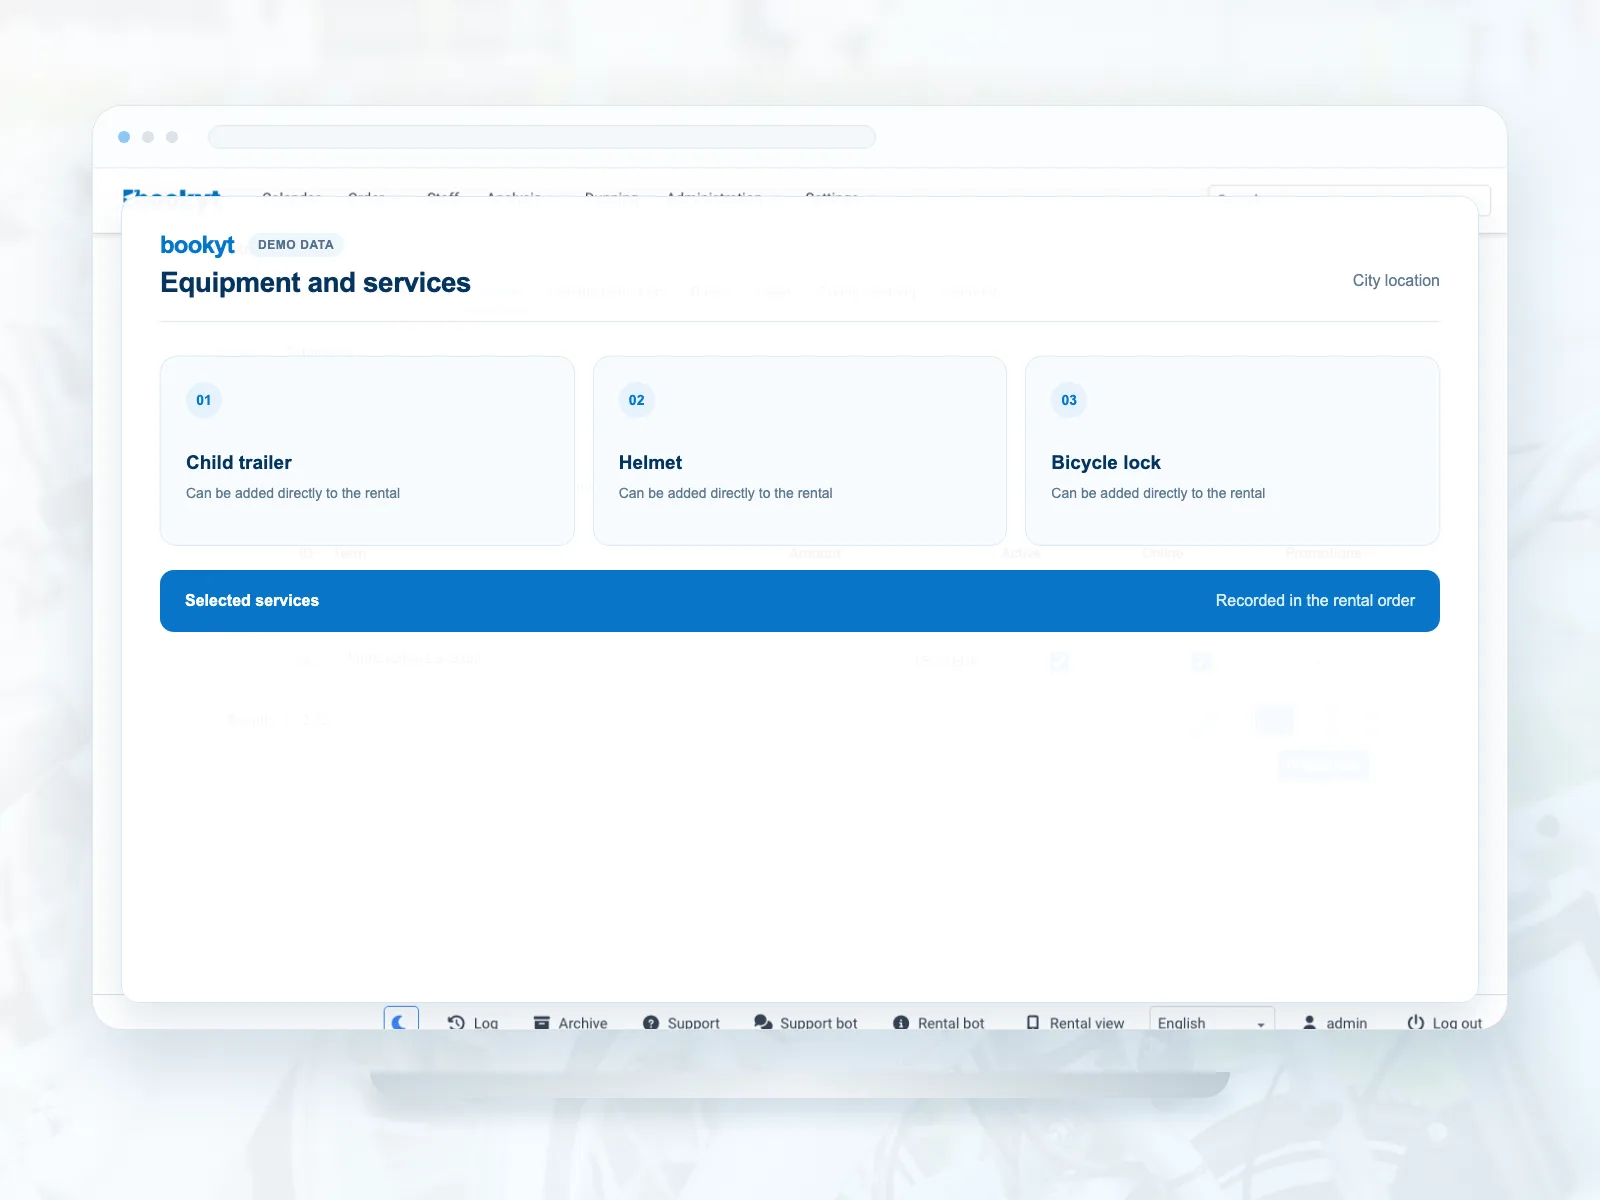Open the Archive box icon
The image size is (1600, 1200).
coord(542,1022)
